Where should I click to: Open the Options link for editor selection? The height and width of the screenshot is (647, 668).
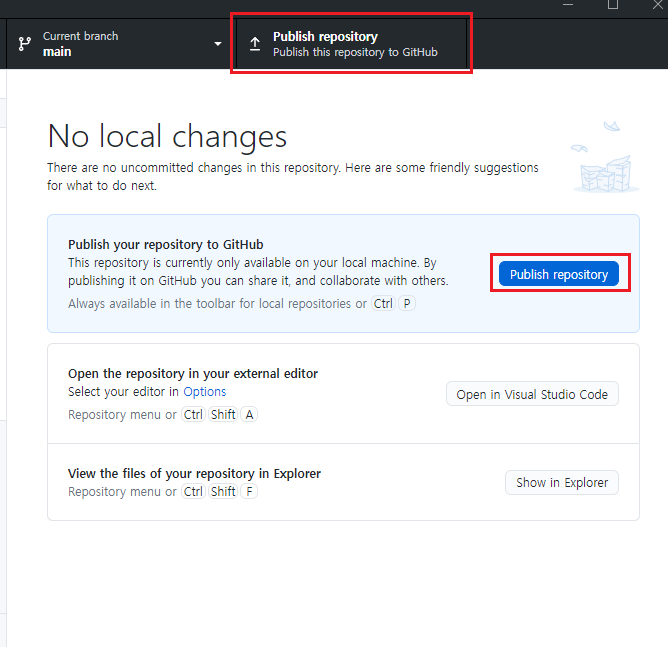[204, 391]
